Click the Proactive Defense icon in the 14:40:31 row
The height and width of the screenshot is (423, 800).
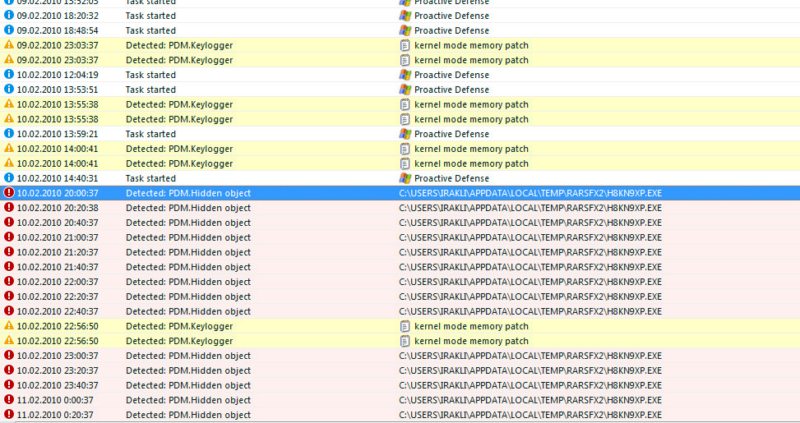(405, 179)
